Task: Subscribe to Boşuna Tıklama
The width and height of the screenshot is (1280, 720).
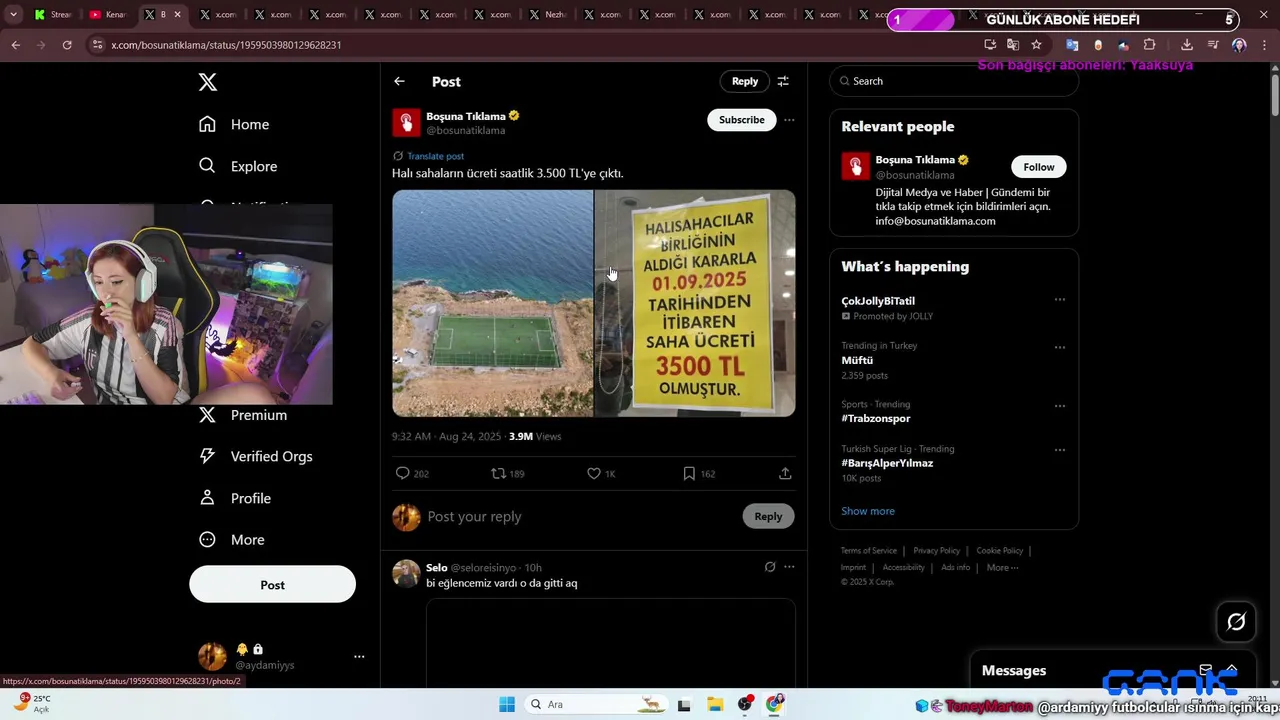Action: [742, 119]
